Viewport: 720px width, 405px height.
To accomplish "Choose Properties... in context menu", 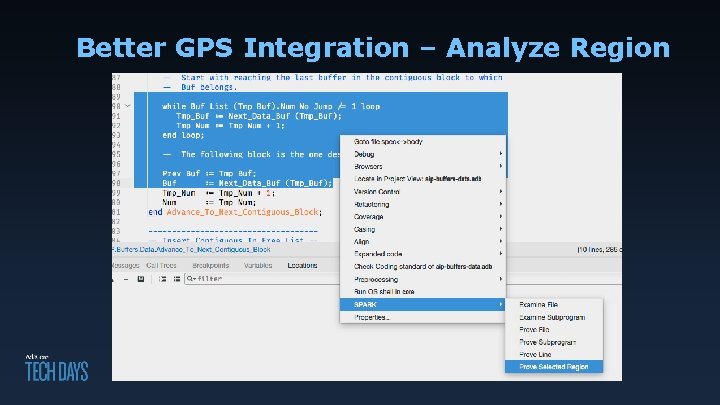I will pyautogui.click(x=423, y=317).
